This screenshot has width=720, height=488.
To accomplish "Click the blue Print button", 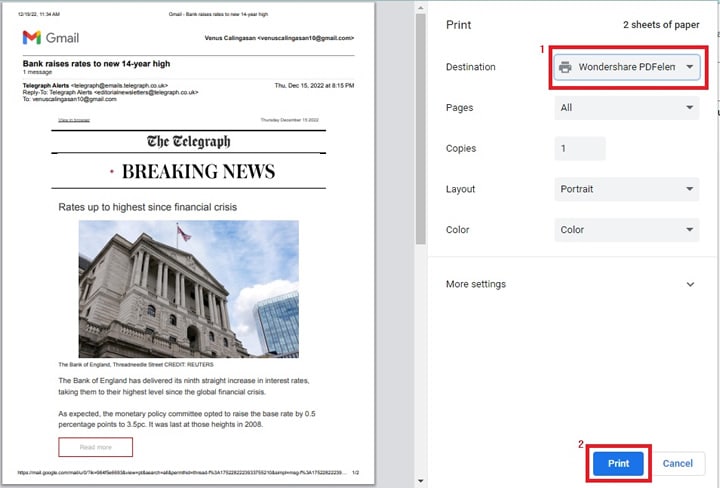I will point(618,464).
